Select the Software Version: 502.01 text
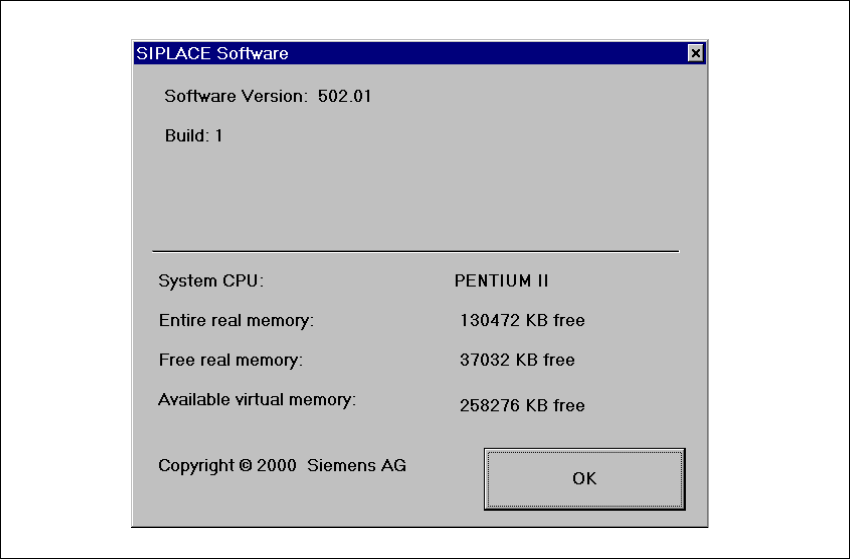The width and height of the screenshot is (850, 559). point(268,96)
